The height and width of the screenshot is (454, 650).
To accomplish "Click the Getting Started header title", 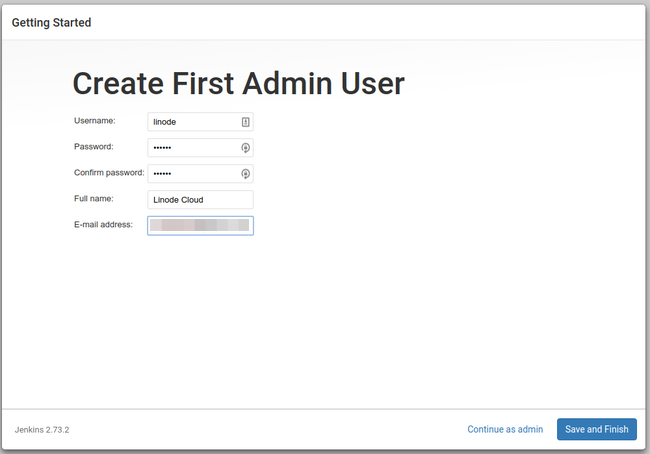I will point(51,22).
